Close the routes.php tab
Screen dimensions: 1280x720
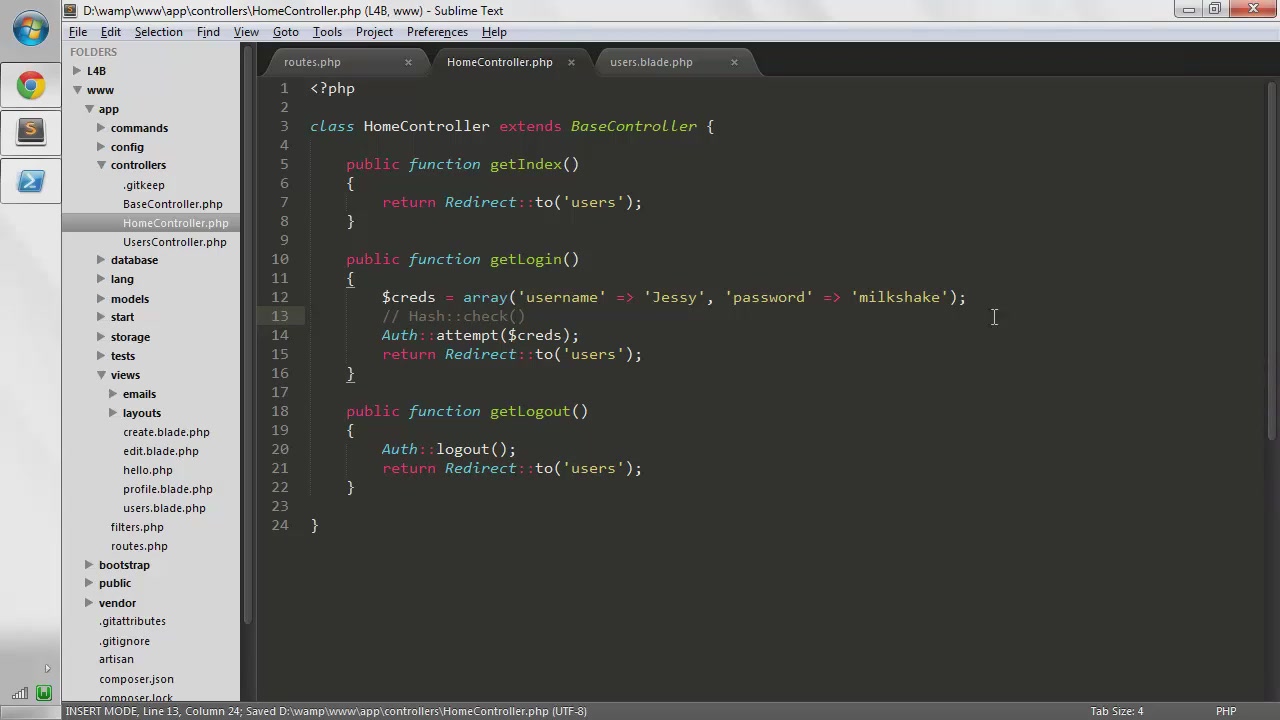(408, 62)
